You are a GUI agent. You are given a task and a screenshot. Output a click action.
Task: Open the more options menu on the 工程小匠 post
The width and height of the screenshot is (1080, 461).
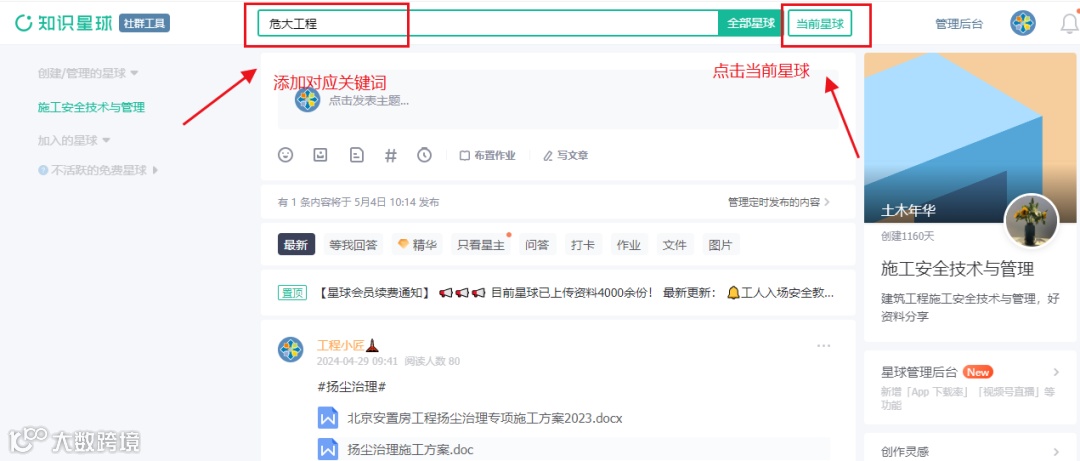[824, 346]
